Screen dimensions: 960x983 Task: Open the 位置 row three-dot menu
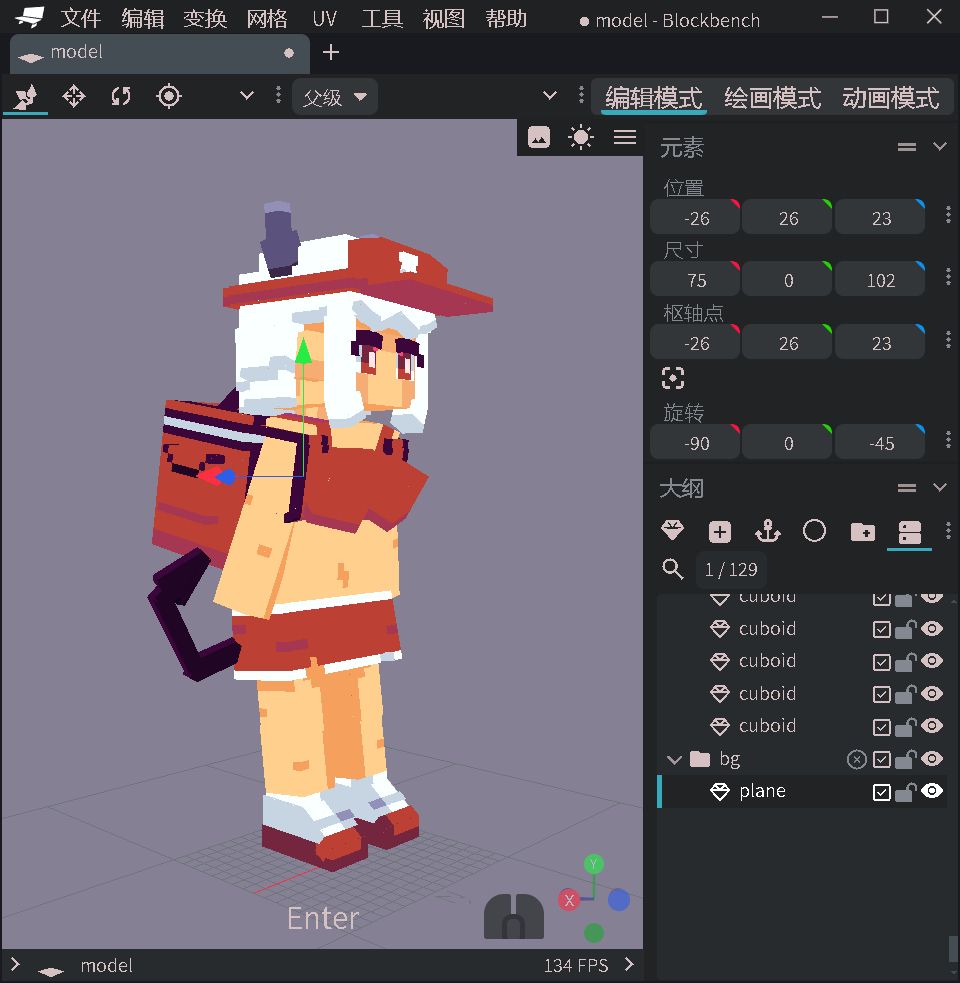(948, 215)
